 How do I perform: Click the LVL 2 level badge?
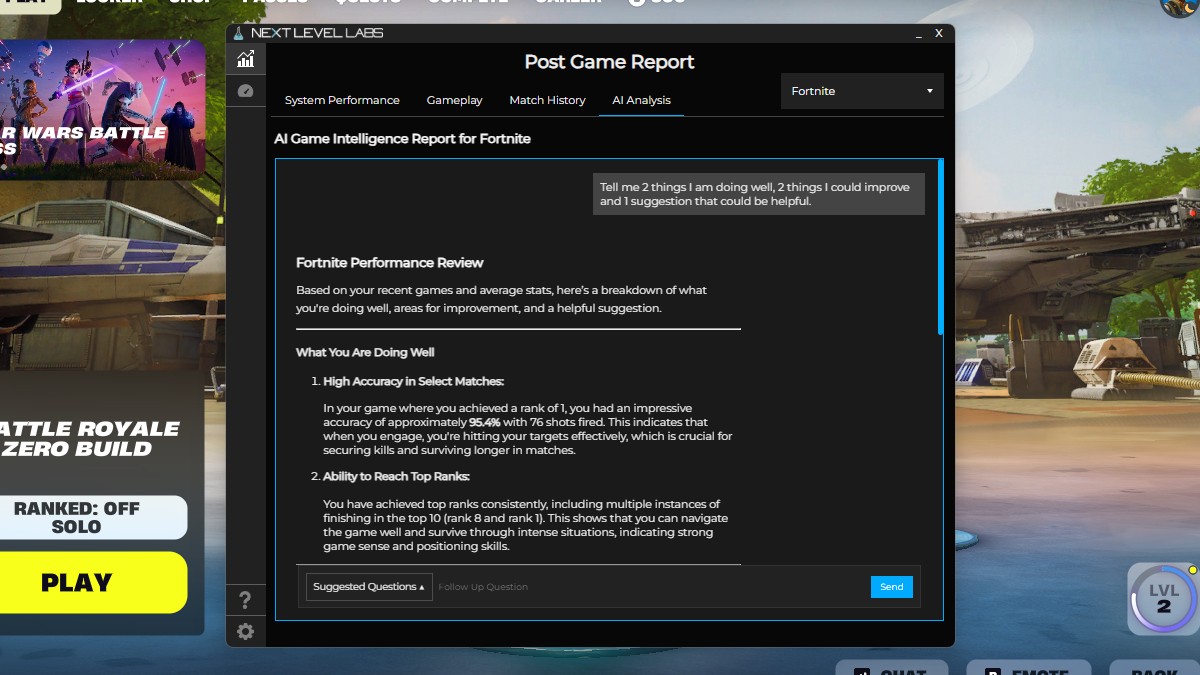coord(1162,599)
